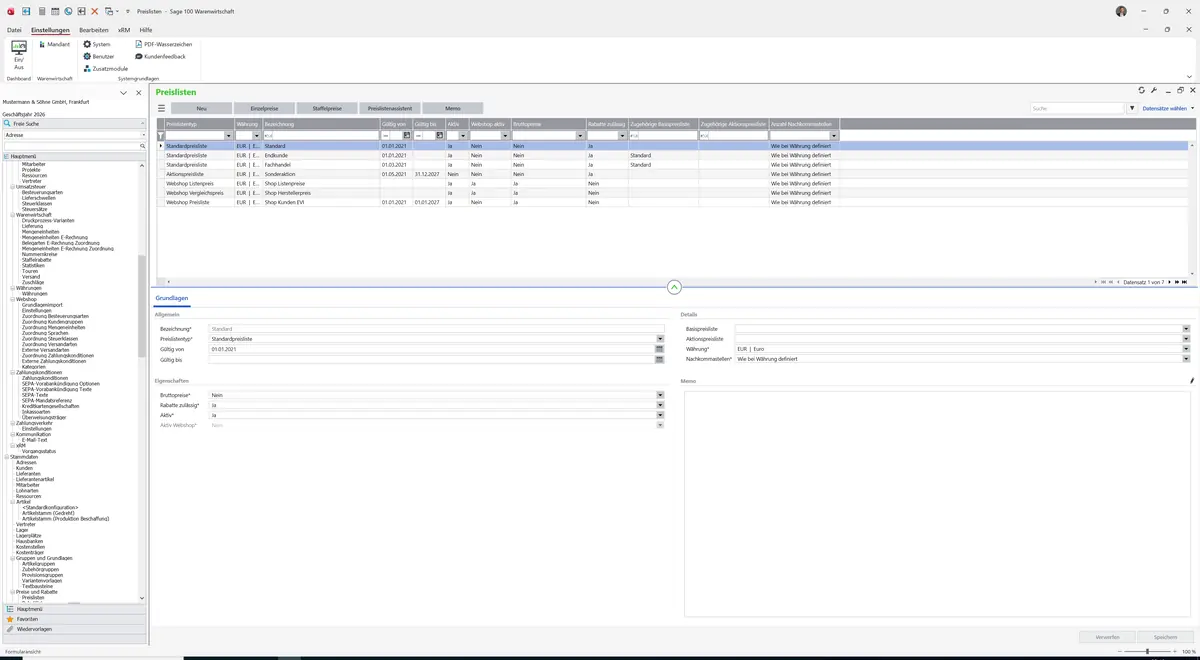Click the calculator icon in the quick access toolbar
The image size is (1200, 660).
tap(41, 11)
